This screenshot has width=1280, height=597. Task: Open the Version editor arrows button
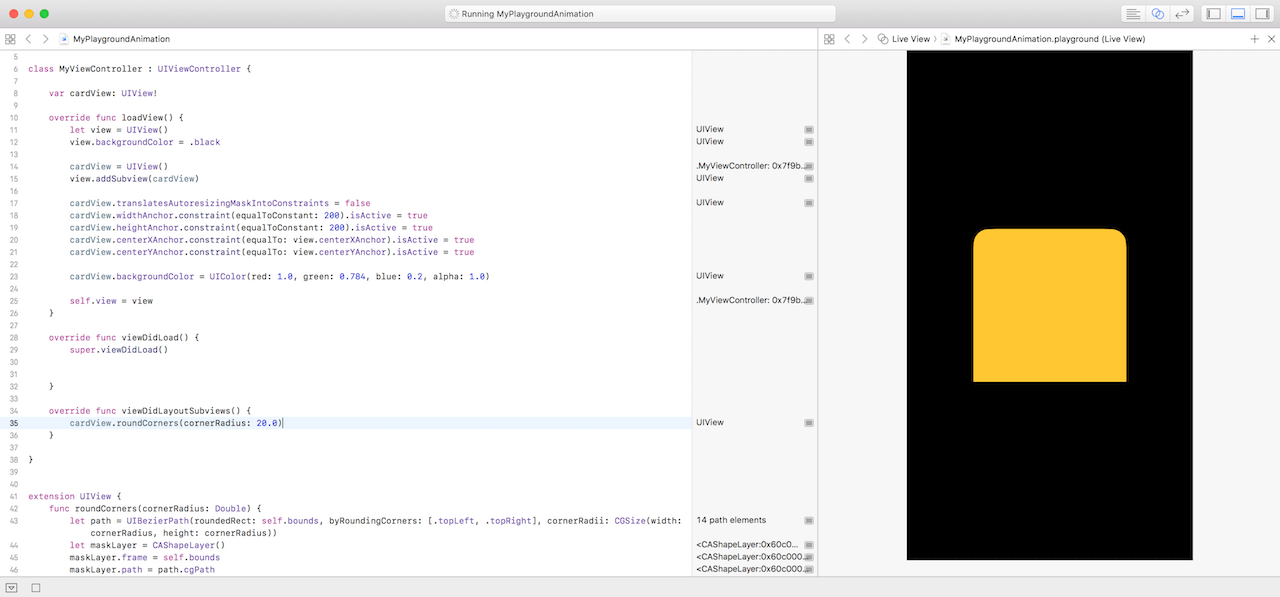click(x=1182, y=14)
